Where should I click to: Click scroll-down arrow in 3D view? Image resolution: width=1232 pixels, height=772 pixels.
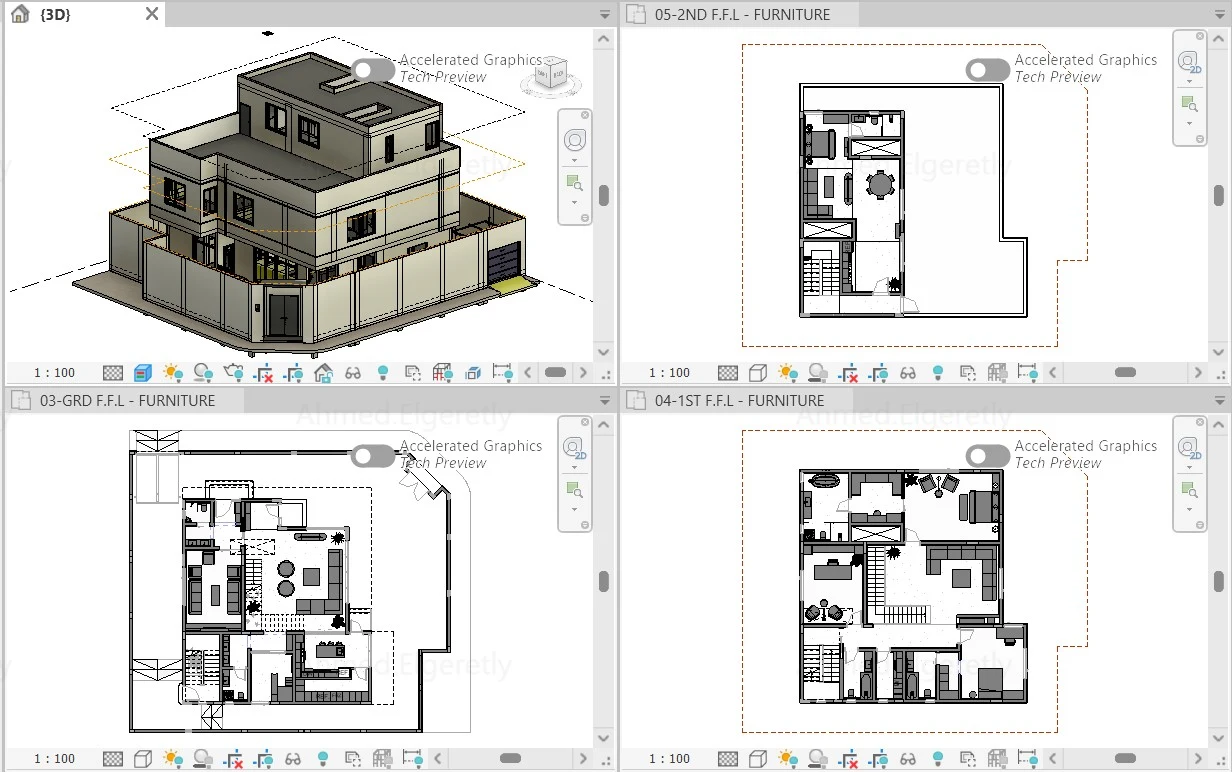(x=603, y=352)
